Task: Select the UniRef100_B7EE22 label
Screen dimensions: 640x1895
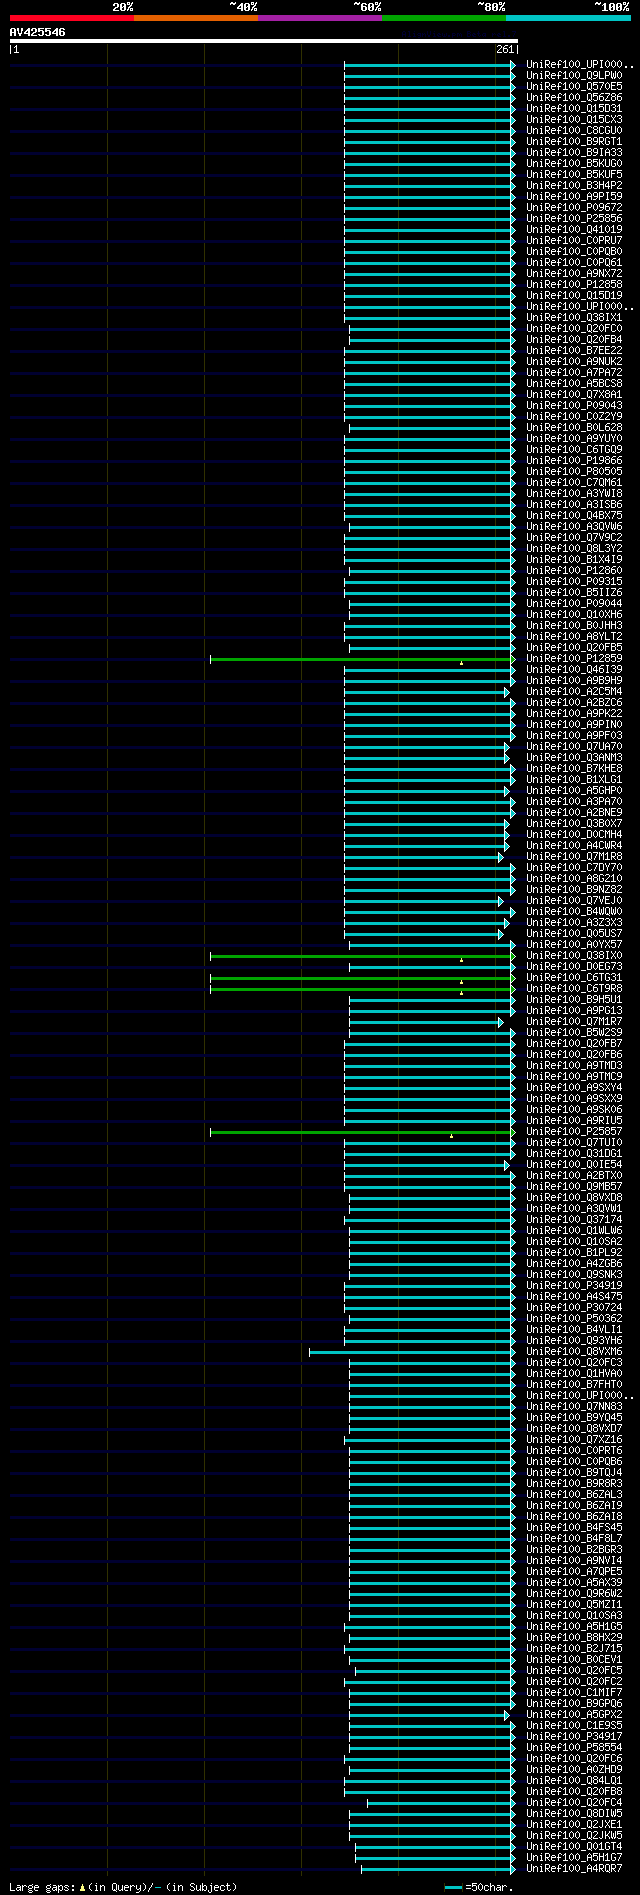Action: click(x=574, y=351)
